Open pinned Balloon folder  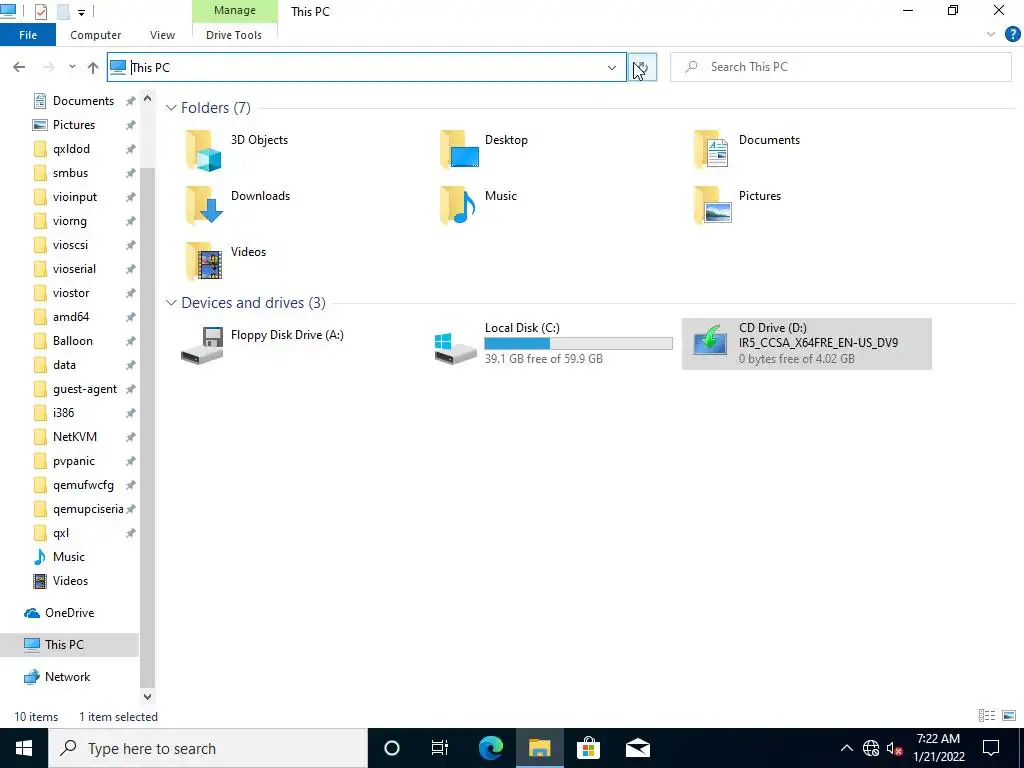point(72,341)
